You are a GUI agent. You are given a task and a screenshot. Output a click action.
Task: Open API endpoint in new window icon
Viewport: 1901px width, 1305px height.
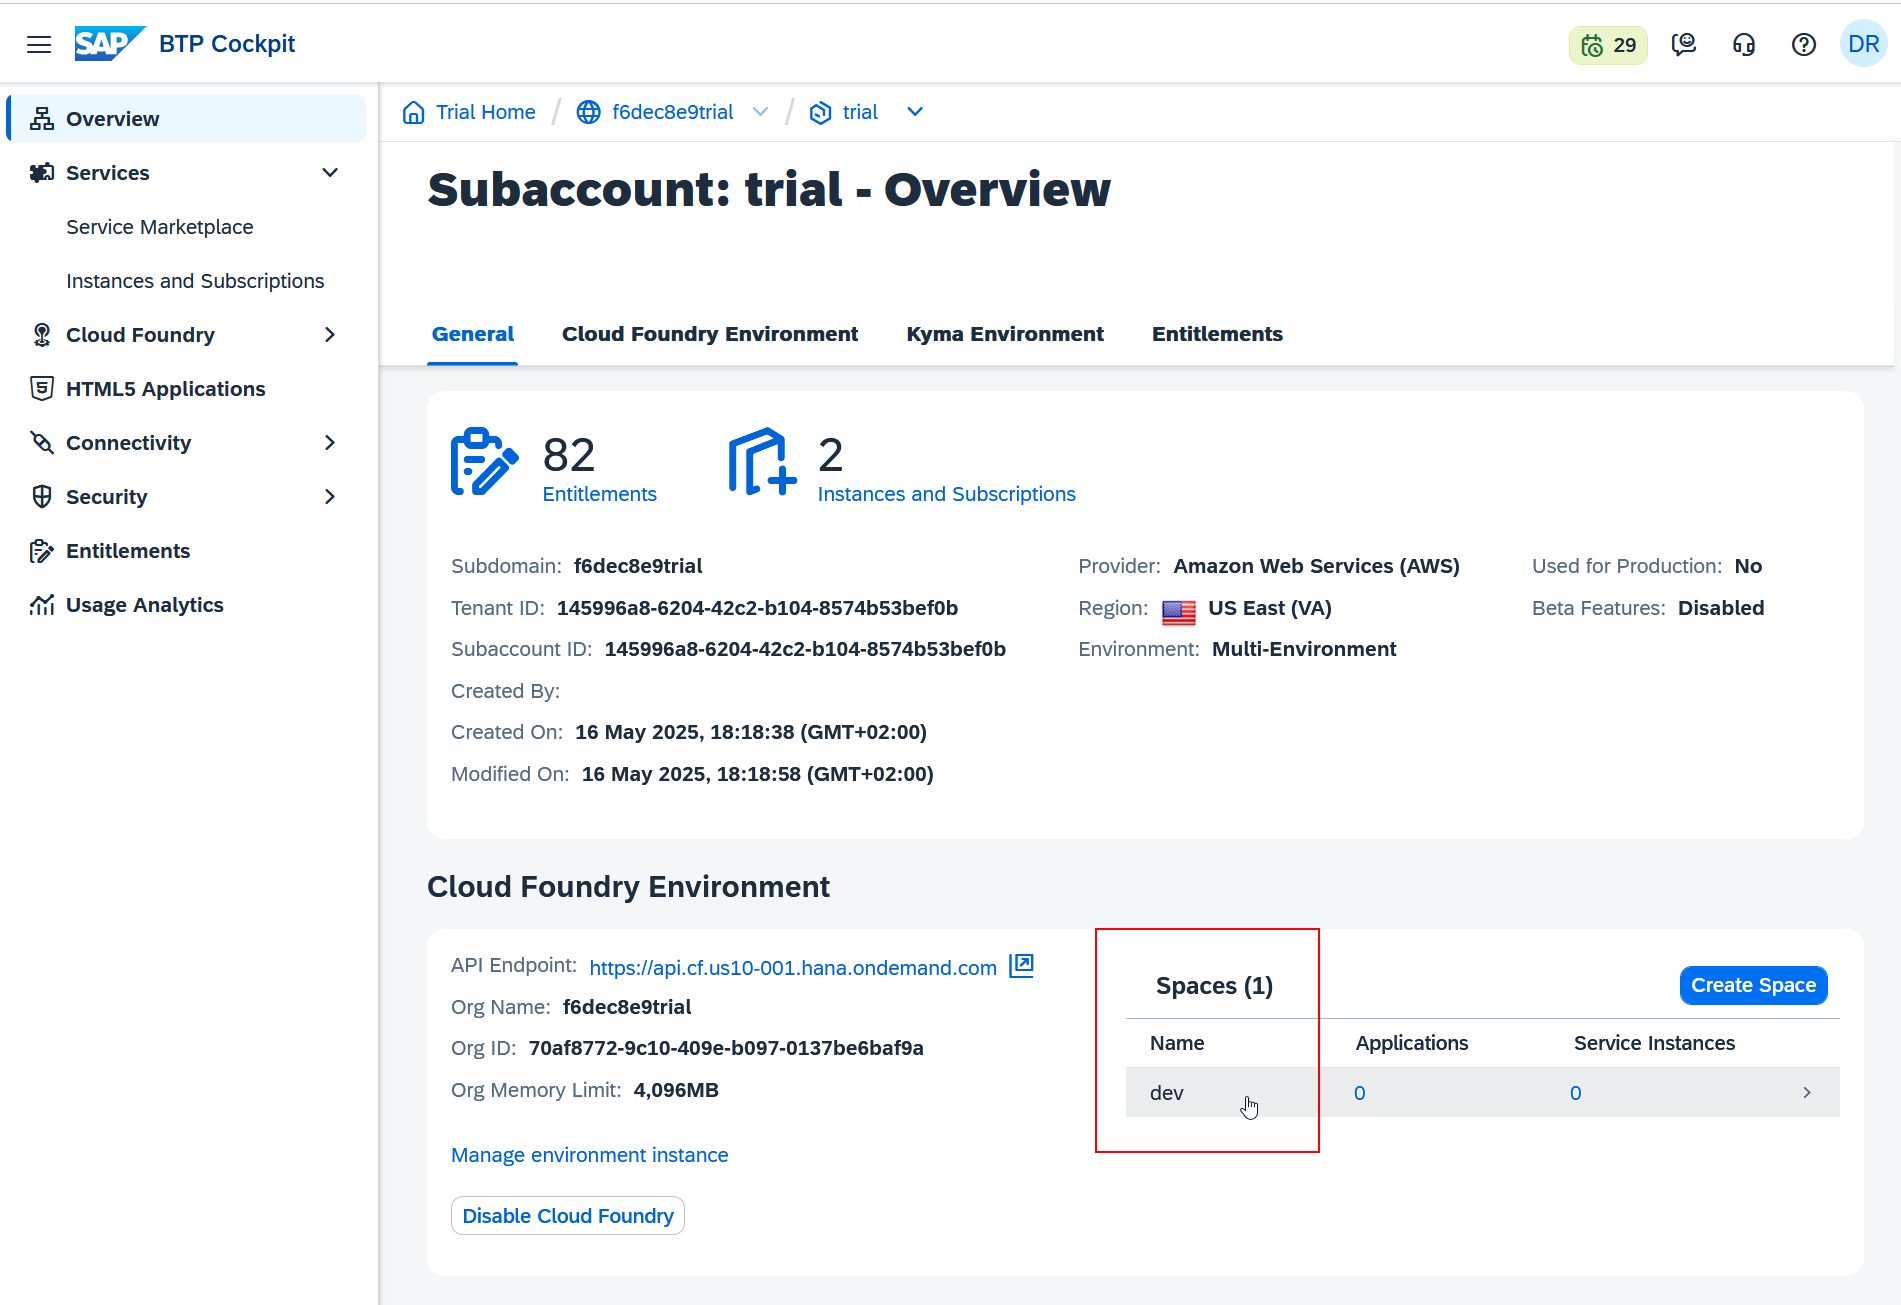pos(1021,965)
